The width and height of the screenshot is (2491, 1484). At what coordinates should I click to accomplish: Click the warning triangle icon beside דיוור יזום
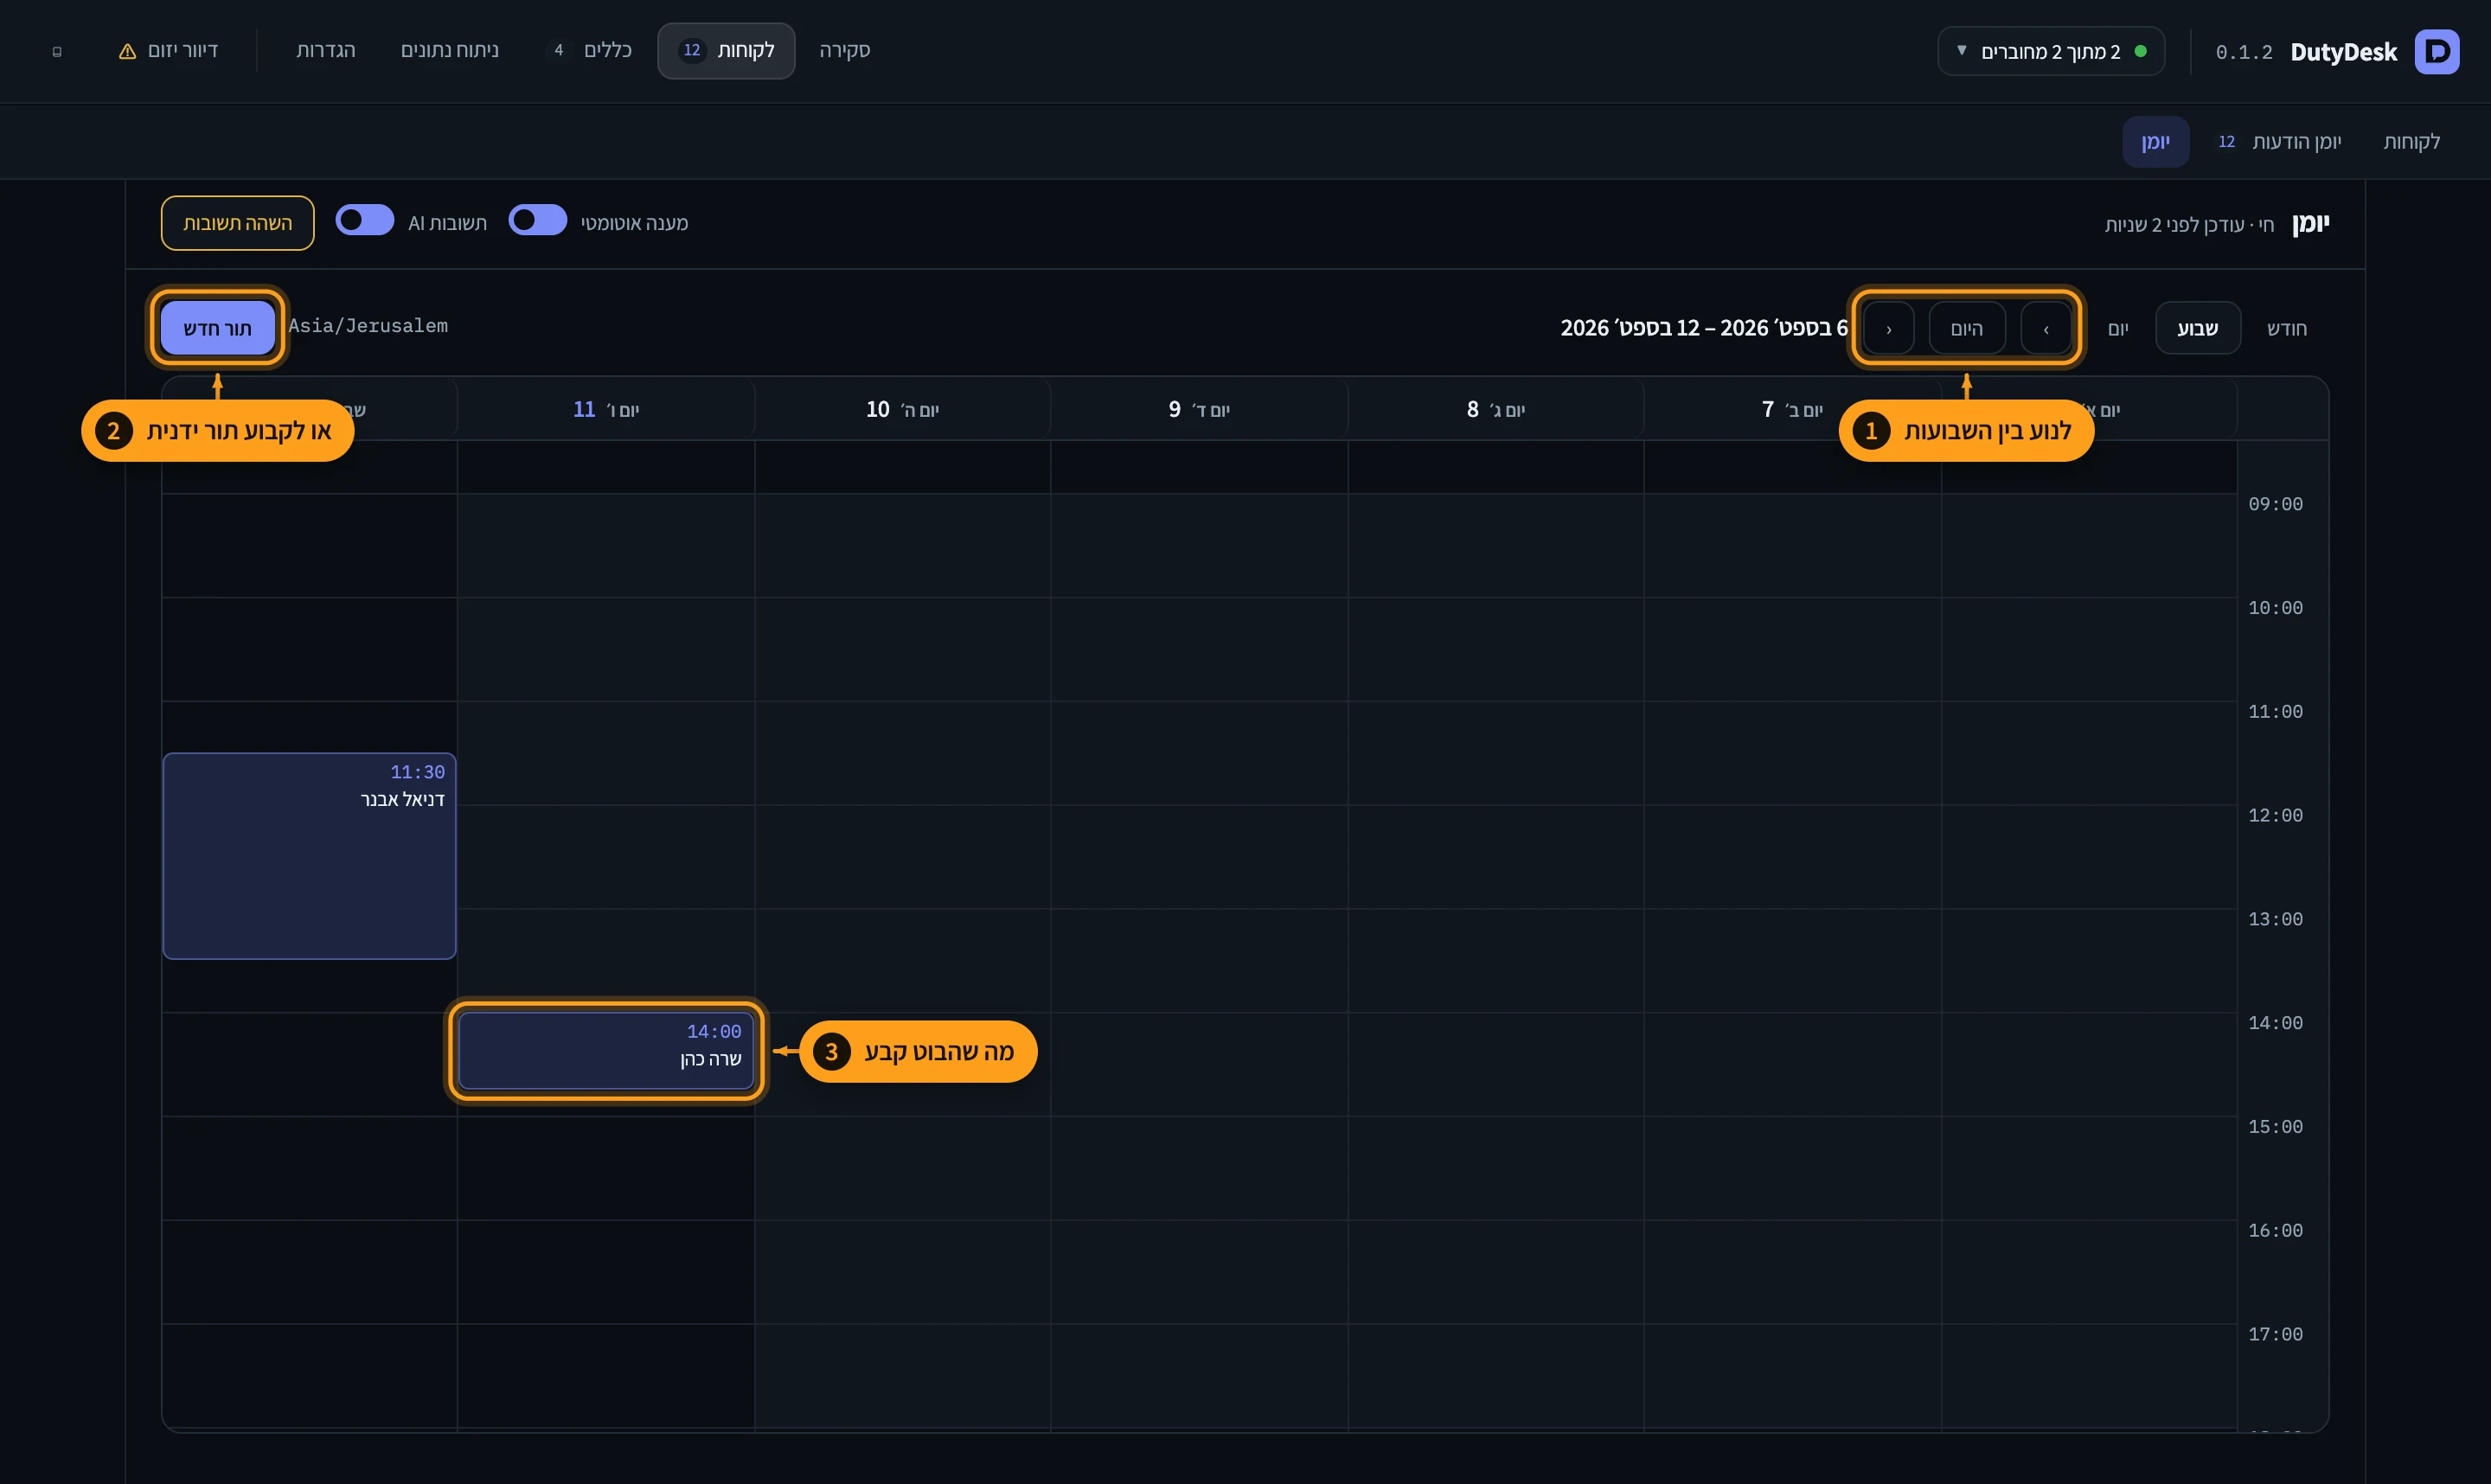127,51
